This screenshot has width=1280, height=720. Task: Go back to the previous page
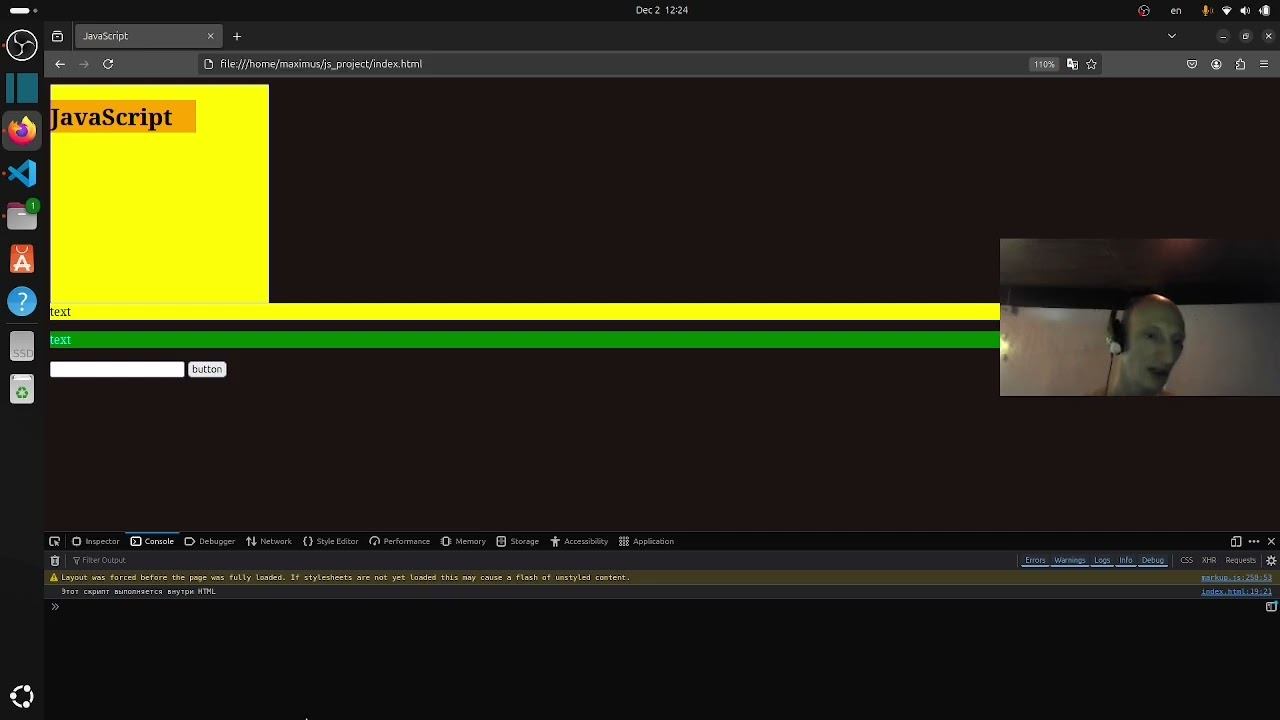coord(60,64)
